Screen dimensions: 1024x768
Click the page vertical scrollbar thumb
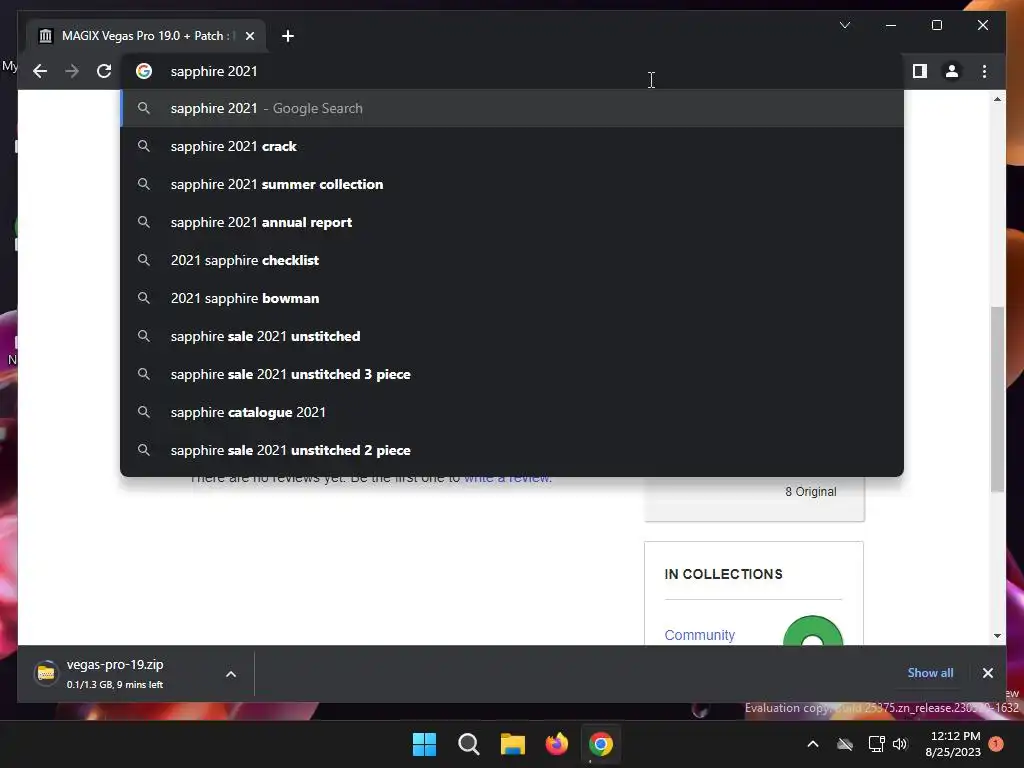pos(997,398)
